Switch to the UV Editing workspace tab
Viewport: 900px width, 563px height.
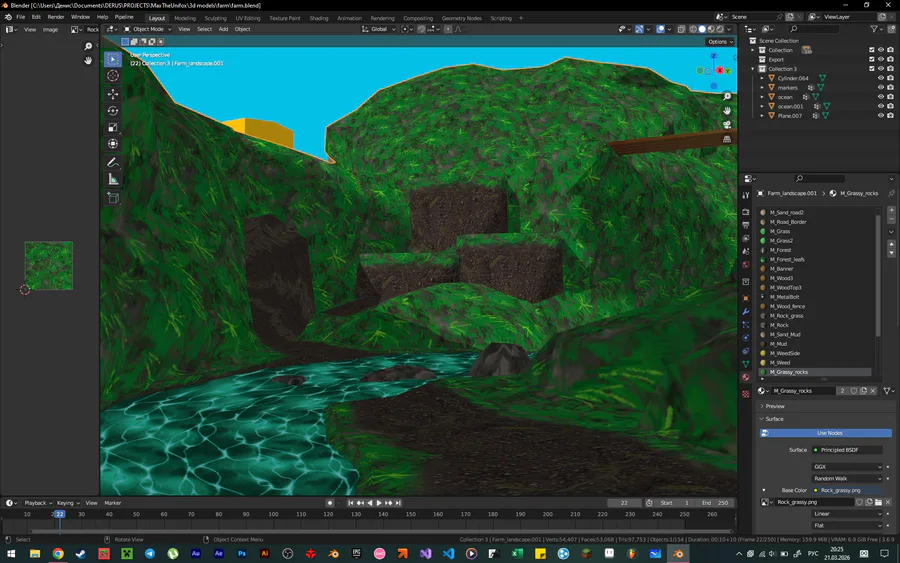(x=248, y=18)
